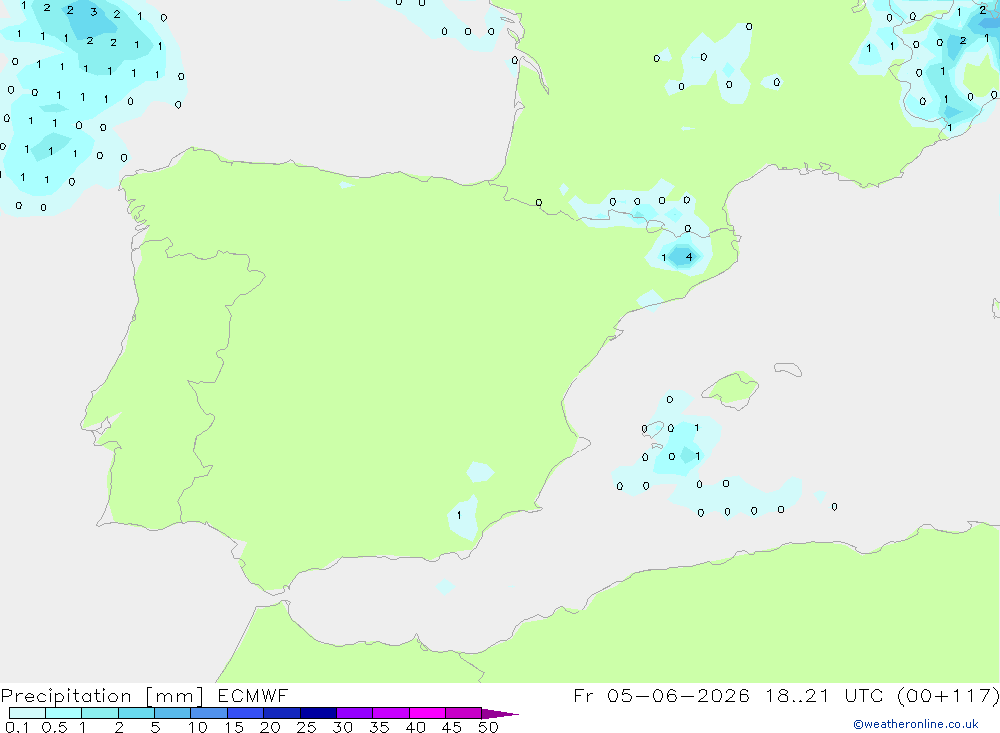Click the 5–10 mm legend swatch
This screenshot has height=733, width=1000.
tap(173, 713)
